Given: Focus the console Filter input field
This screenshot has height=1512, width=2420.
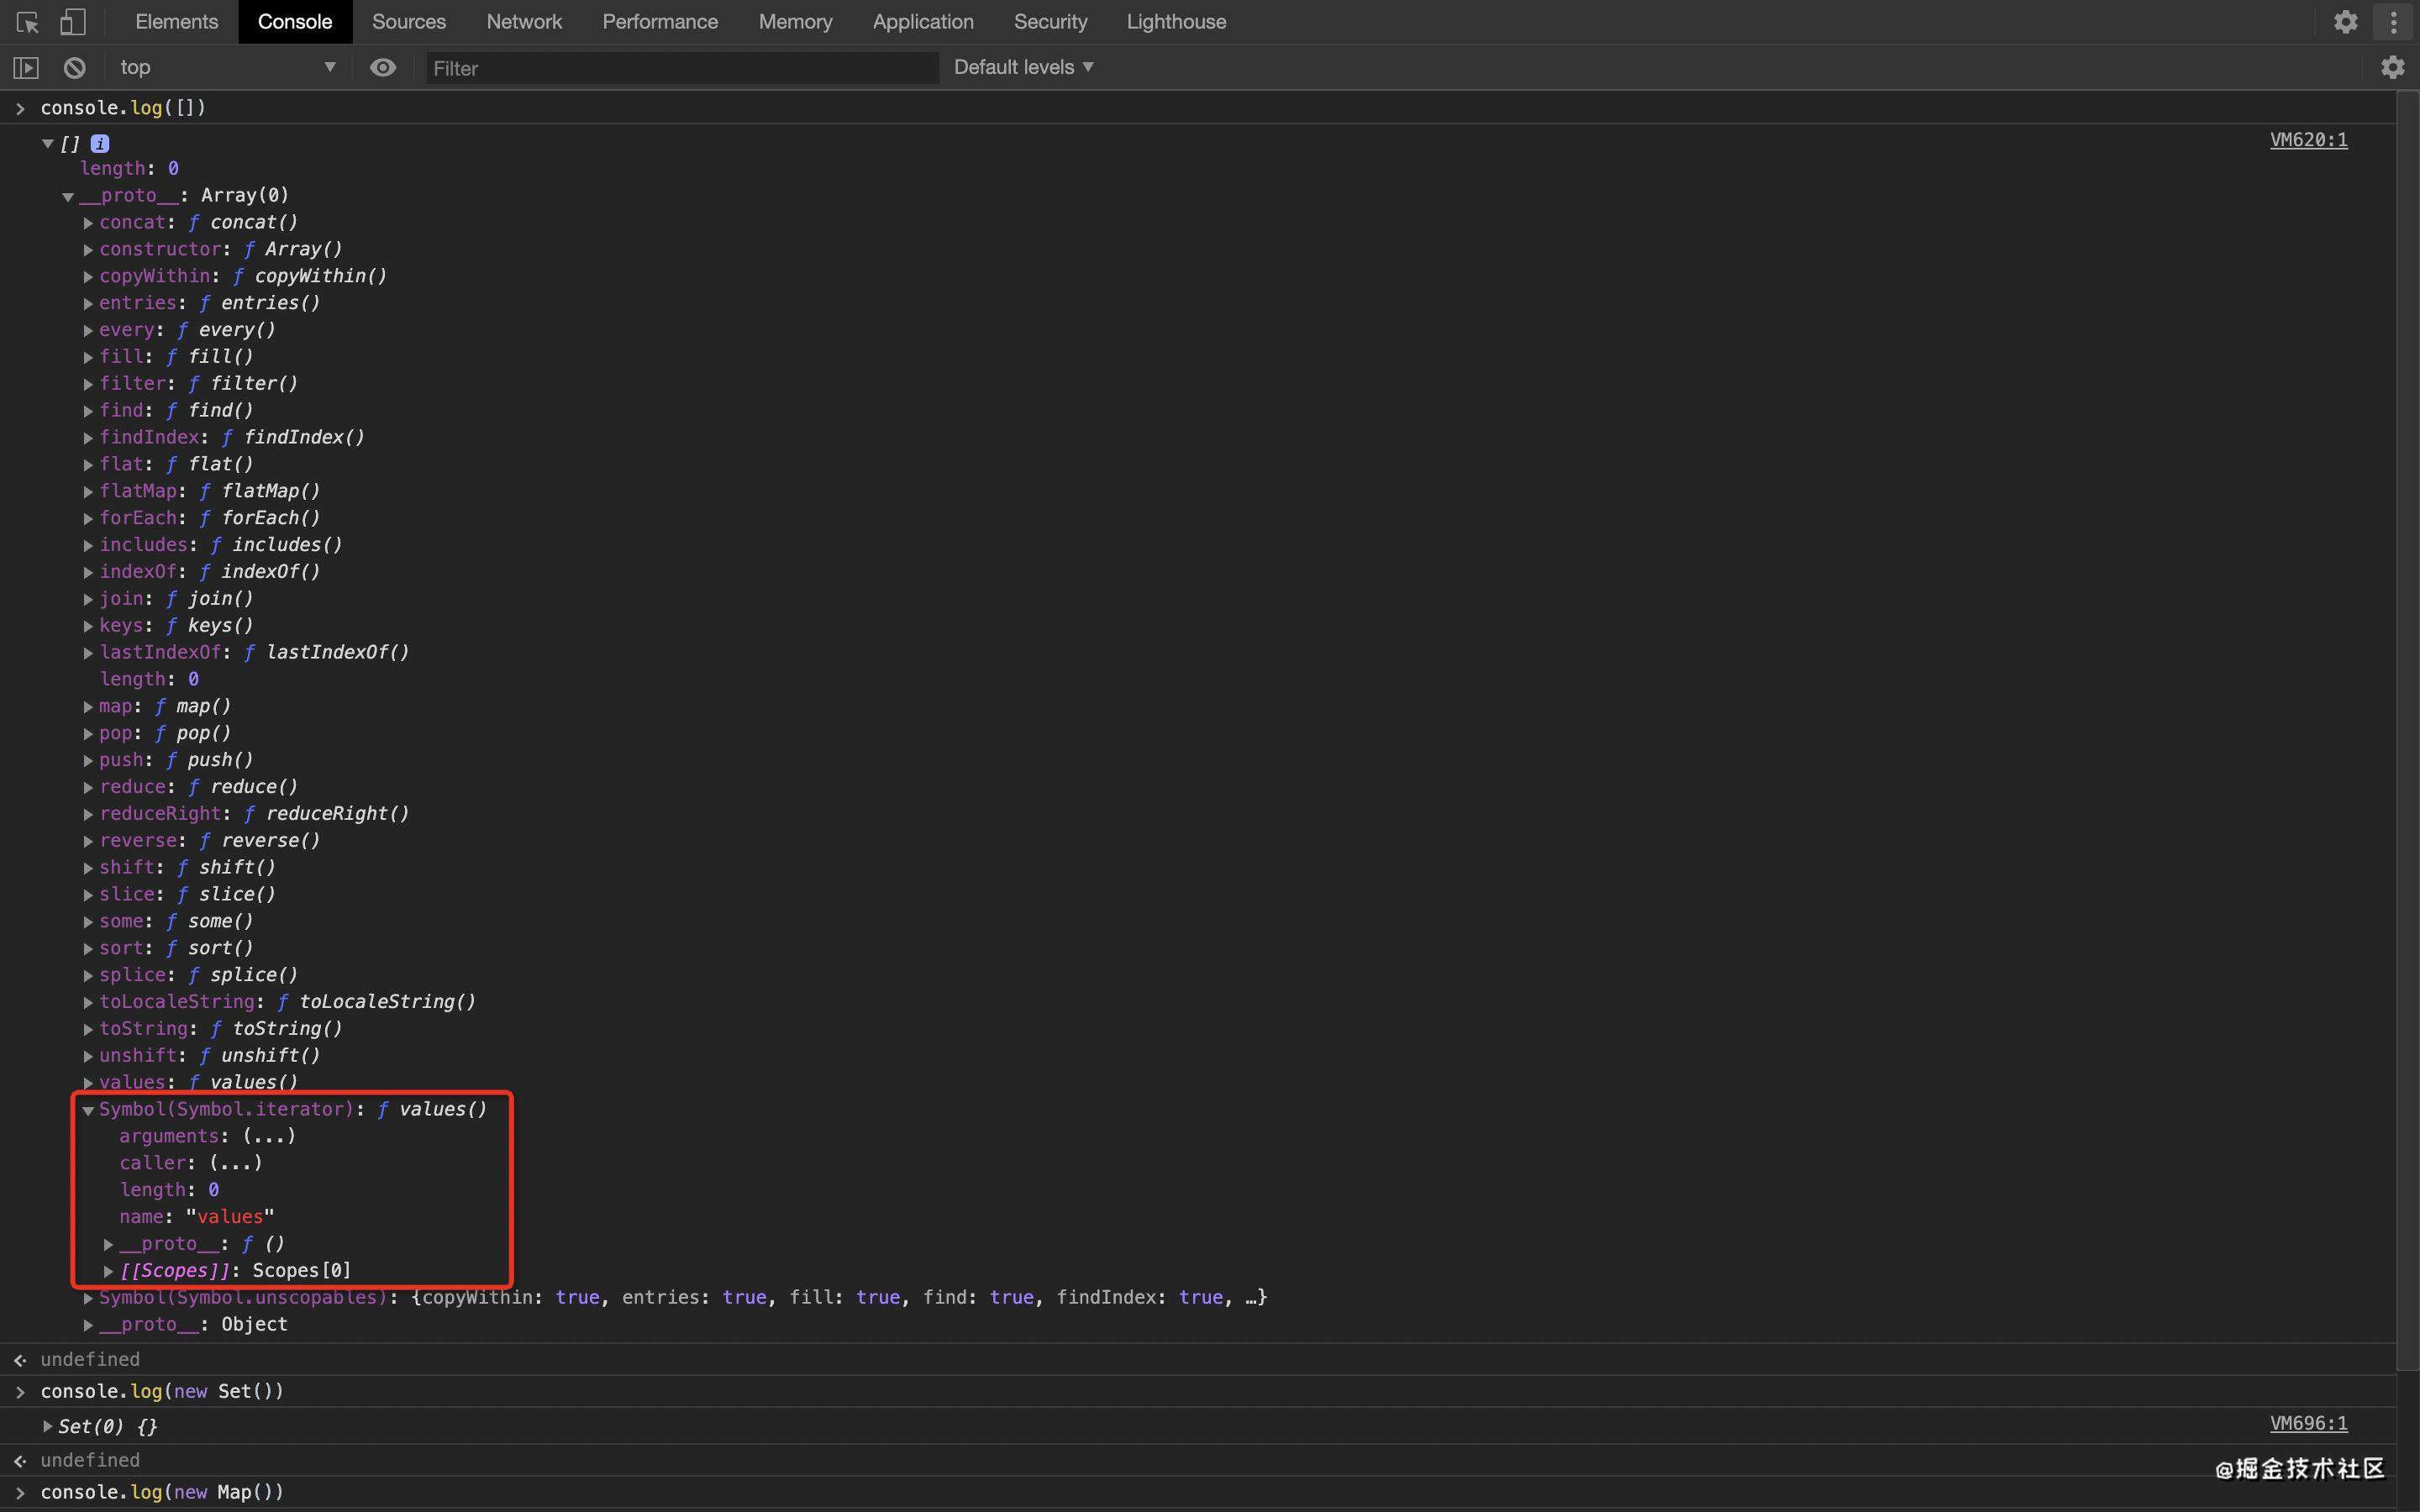Looking at the screenshot, I should (682, 68).
